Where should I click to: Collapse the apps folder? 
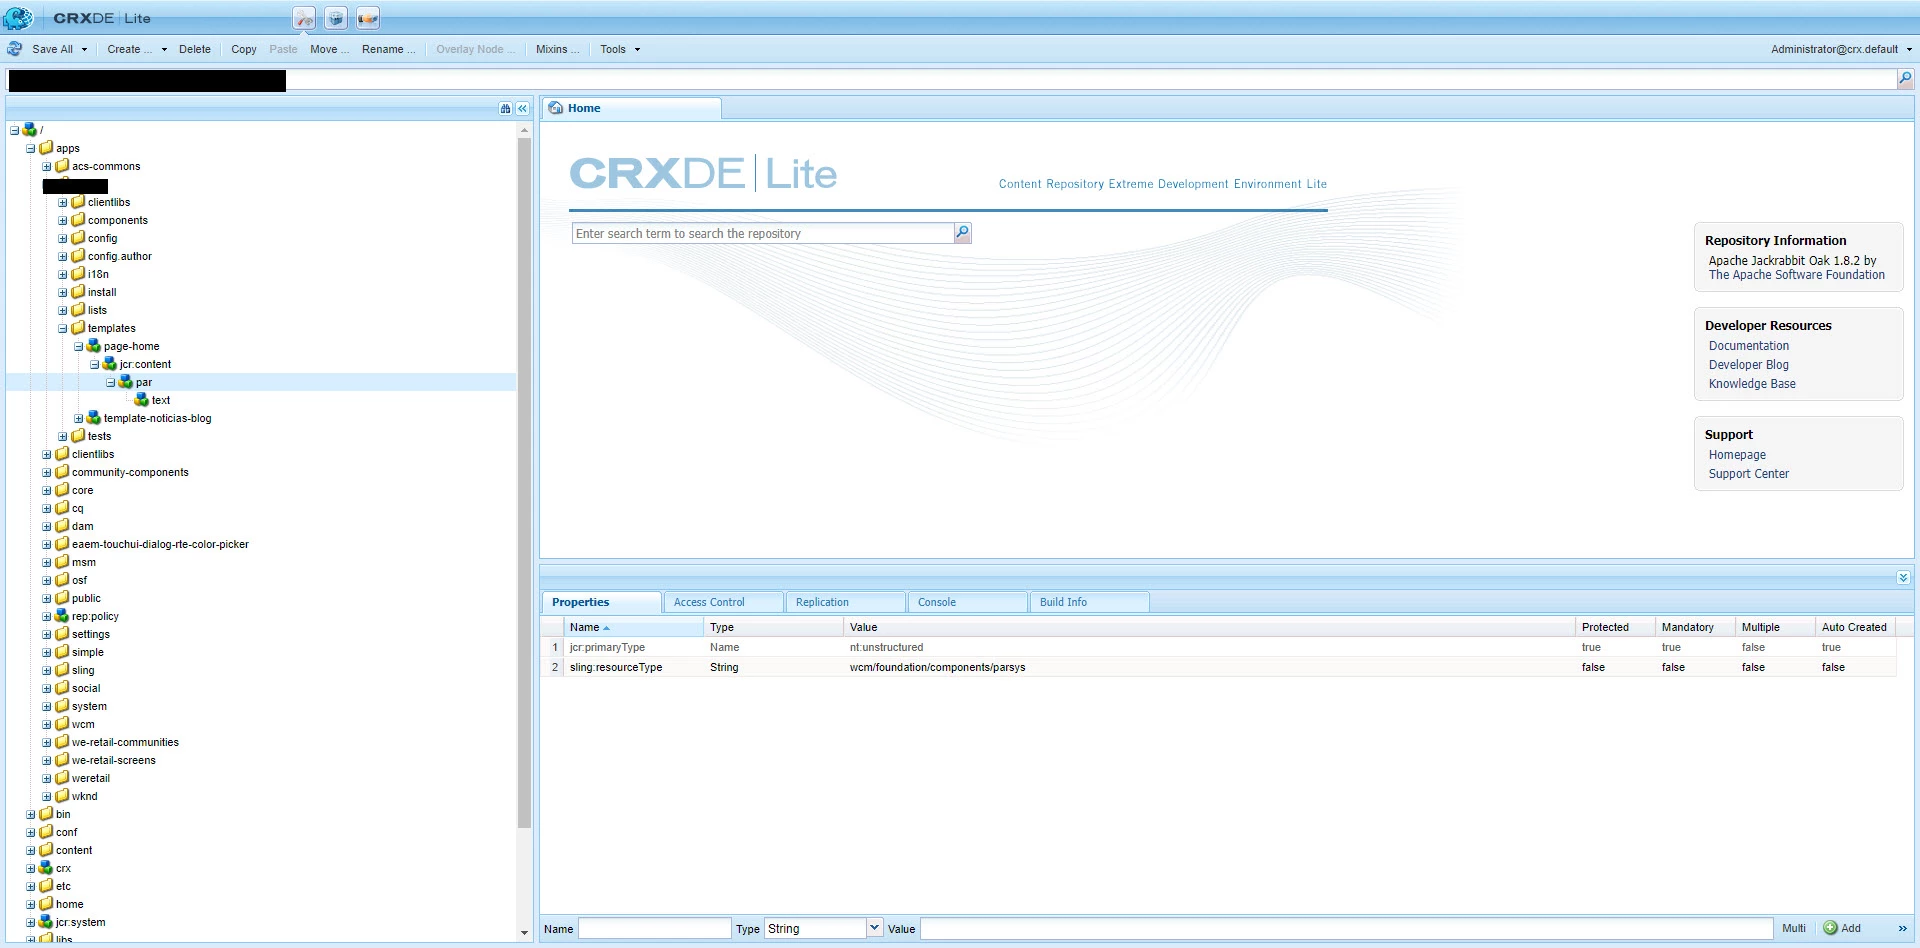30,148
